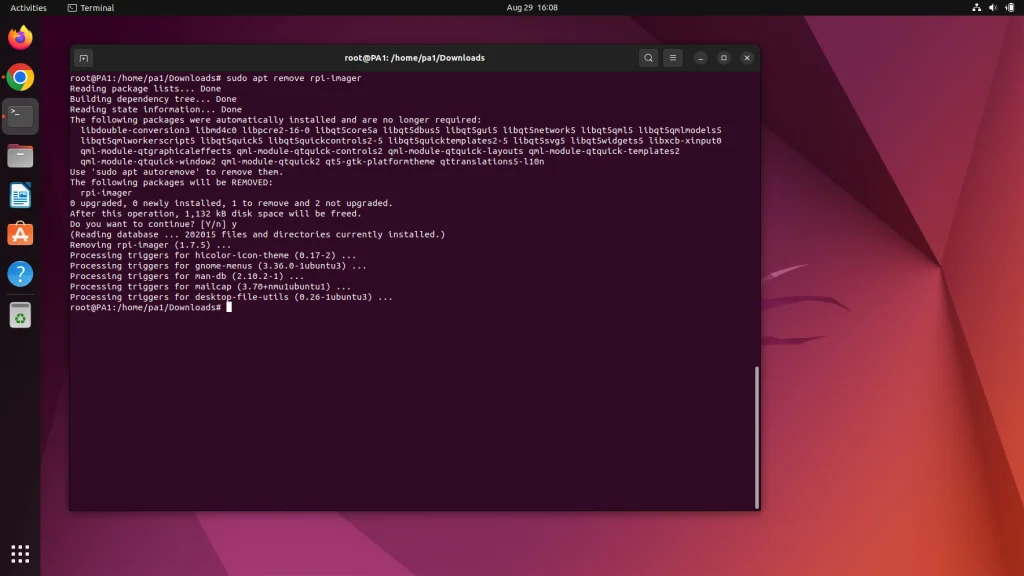Open the Terminal app menu in top bar
This screenshot has height=576, width=1024.
[x=91, y=8]
